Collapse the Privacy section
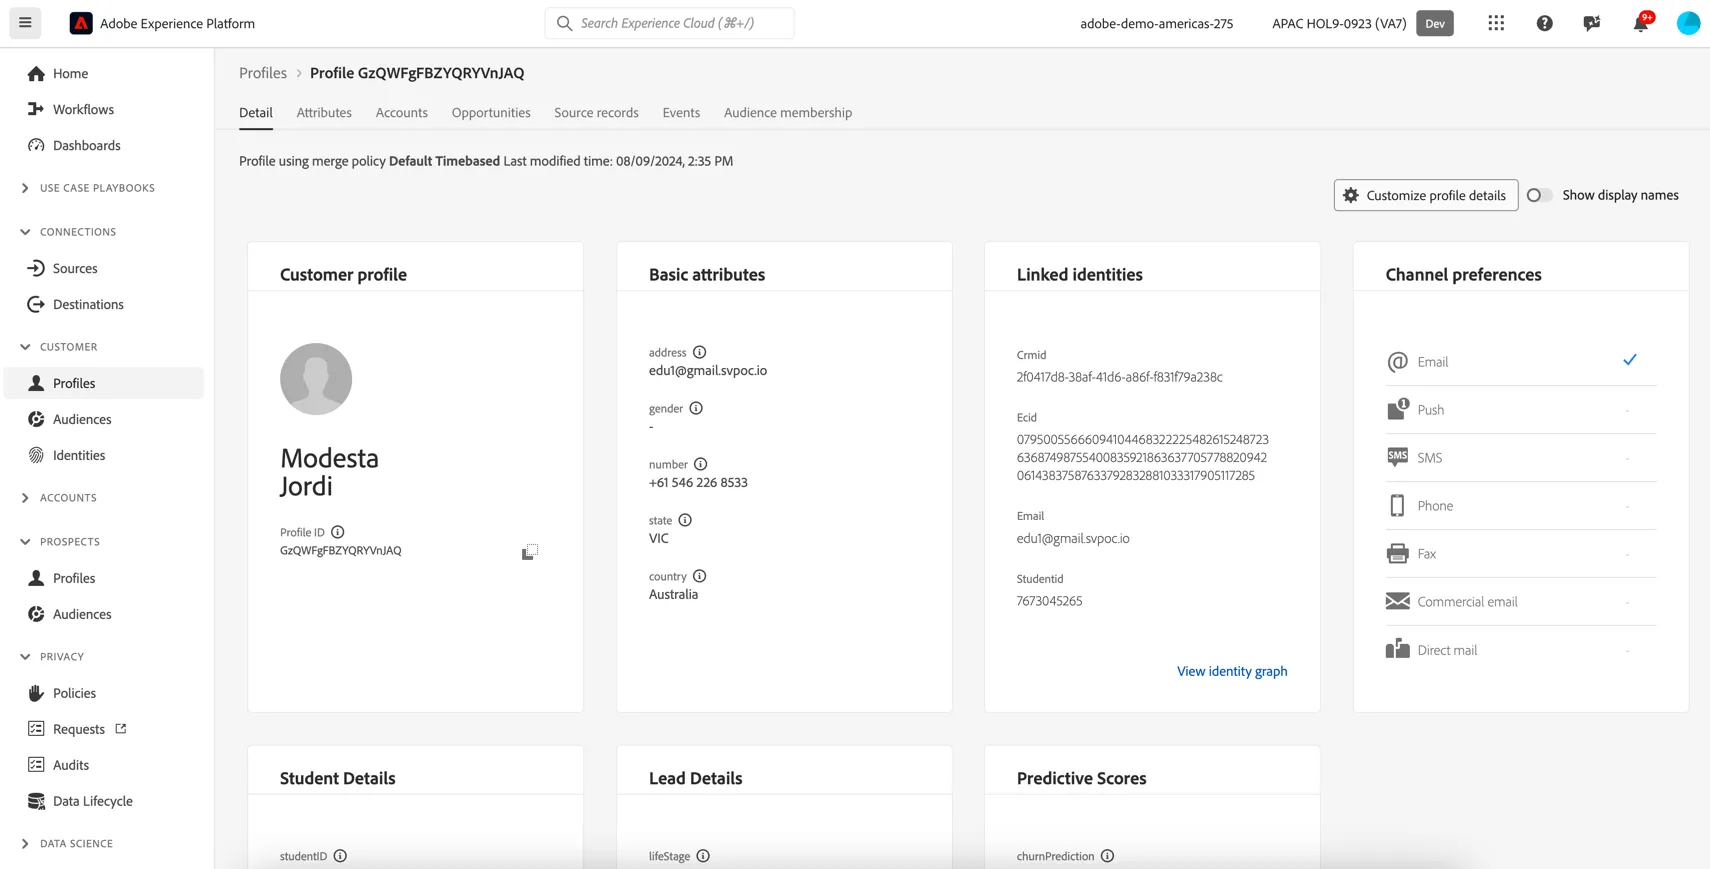 (x=25, y=657)
